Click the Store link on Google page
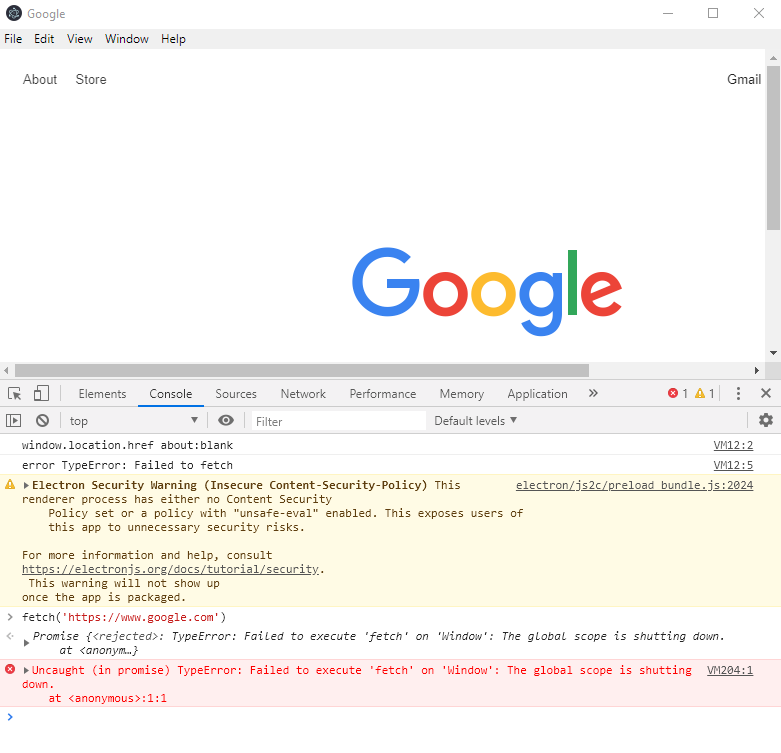The width and height of the screenshot is (781, 753). click(x=91, y=79)
